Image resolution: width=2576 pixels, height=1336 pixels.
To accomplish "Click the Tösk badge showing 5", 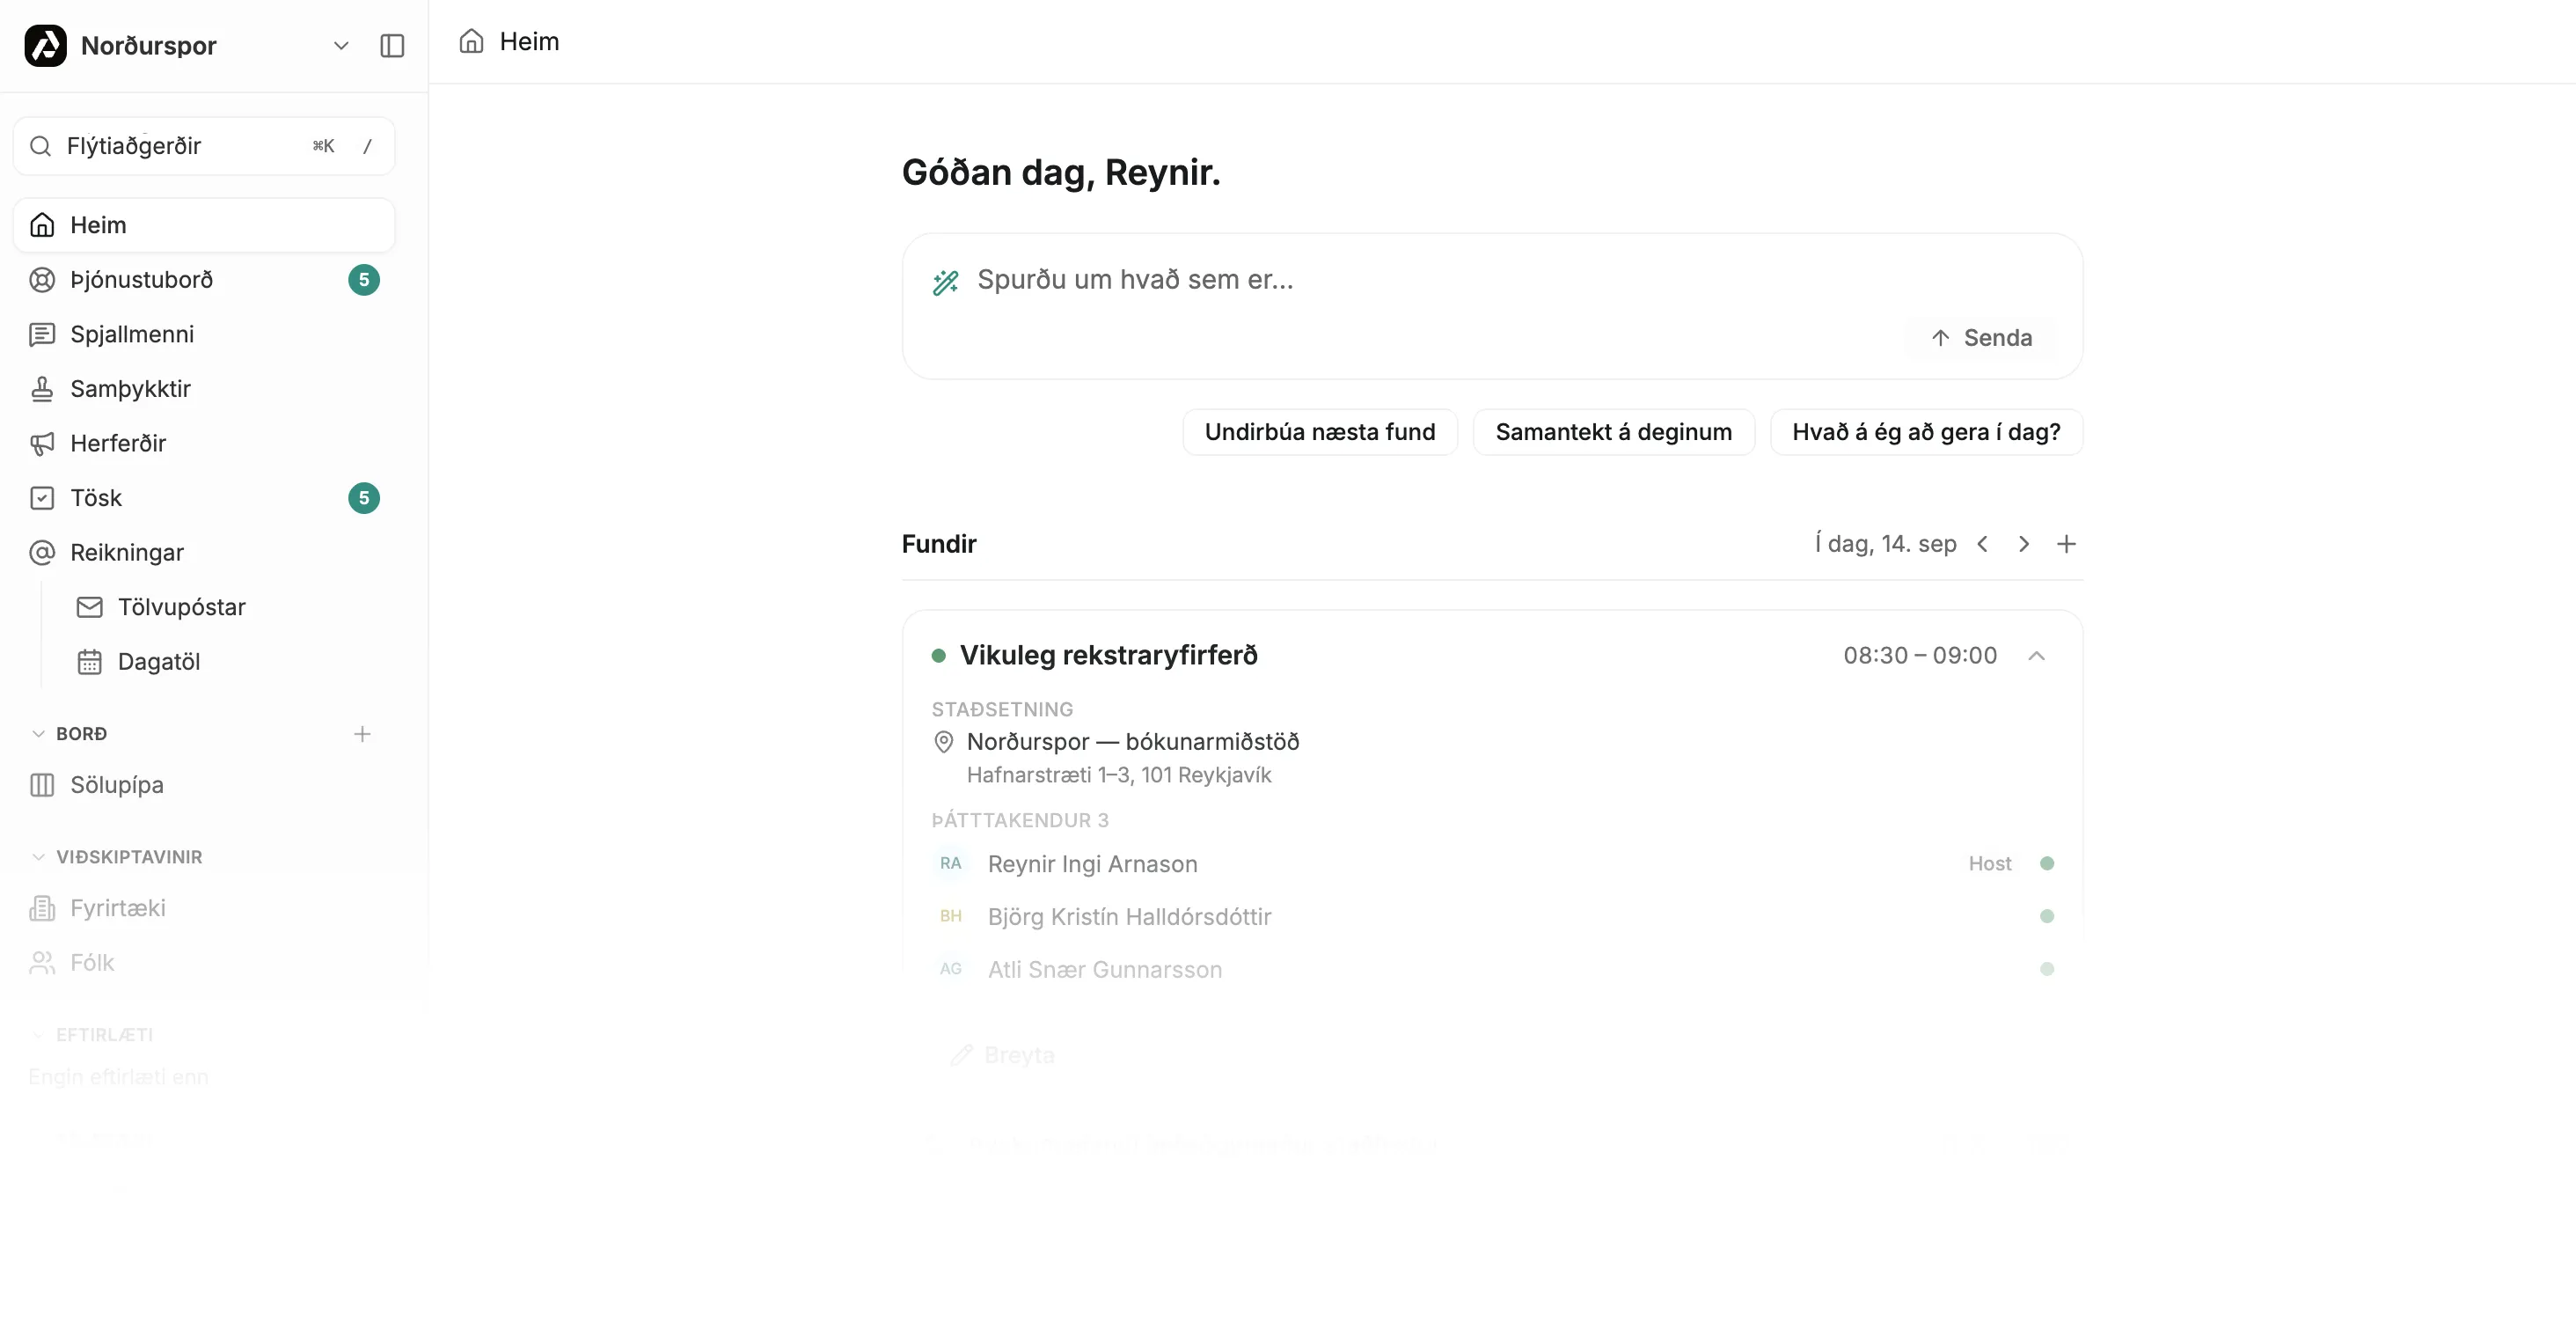I will point(364,498).
